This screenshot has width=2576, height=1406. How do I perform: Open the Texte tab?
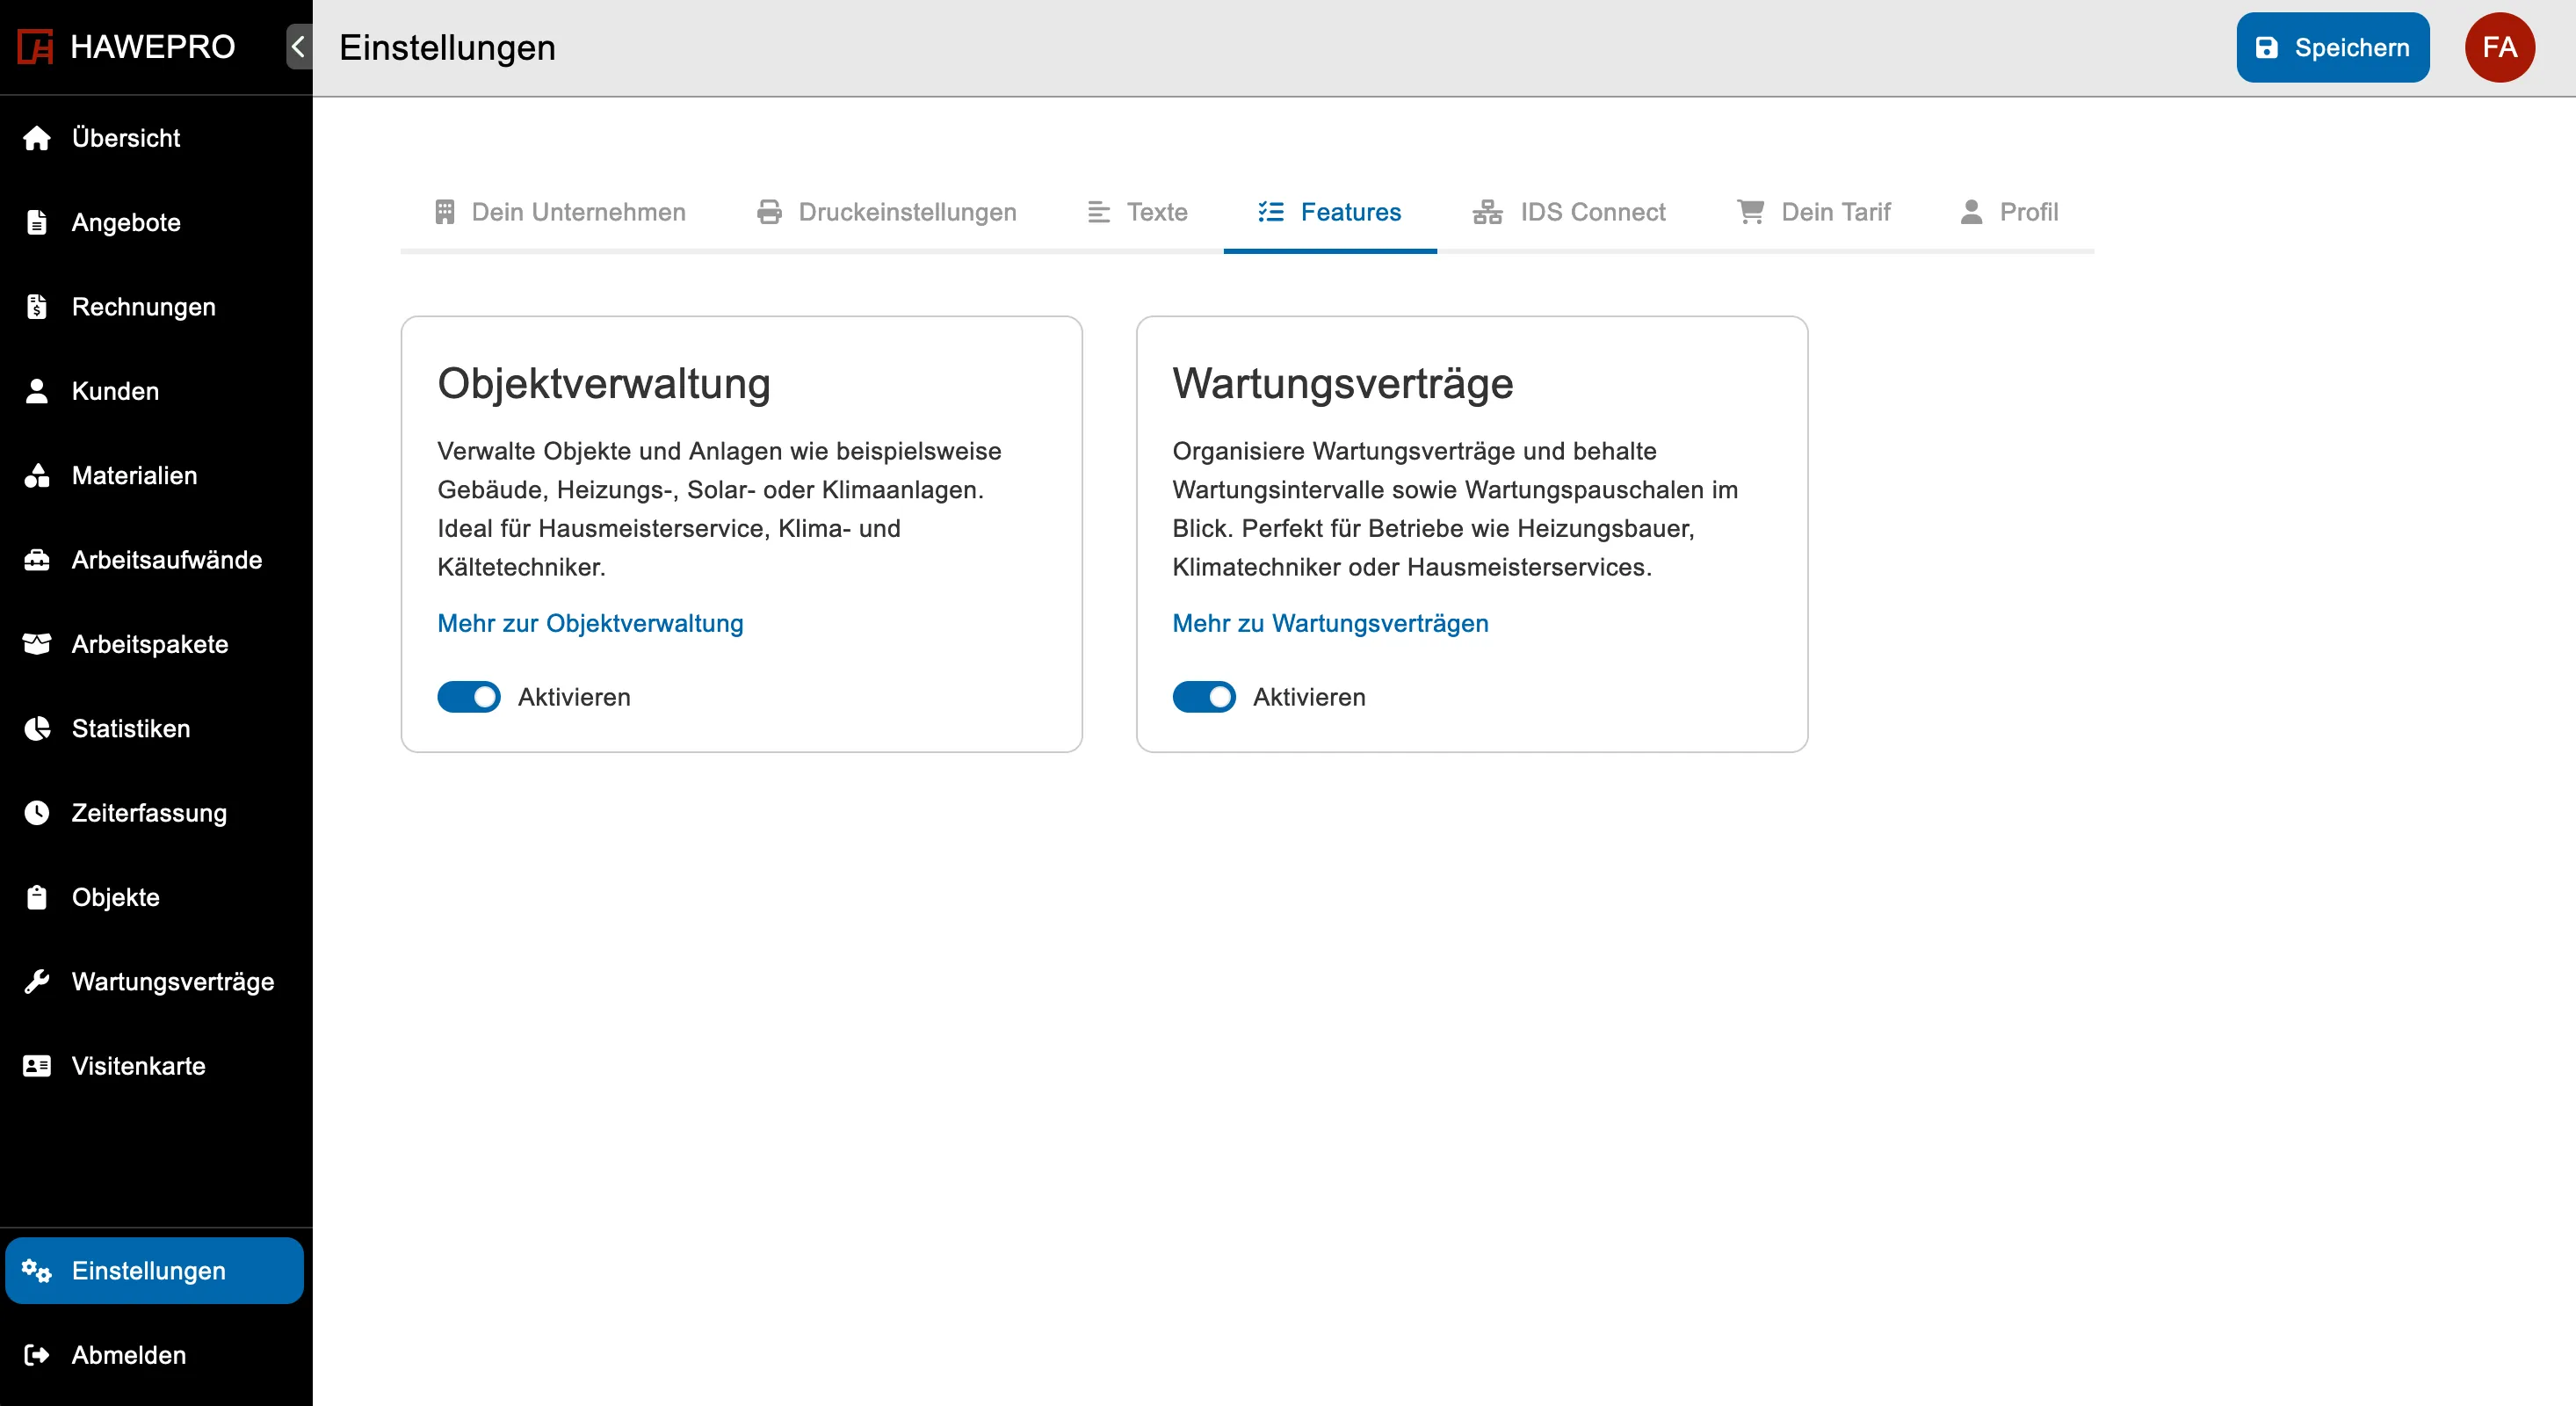(x=1138, y=212)
